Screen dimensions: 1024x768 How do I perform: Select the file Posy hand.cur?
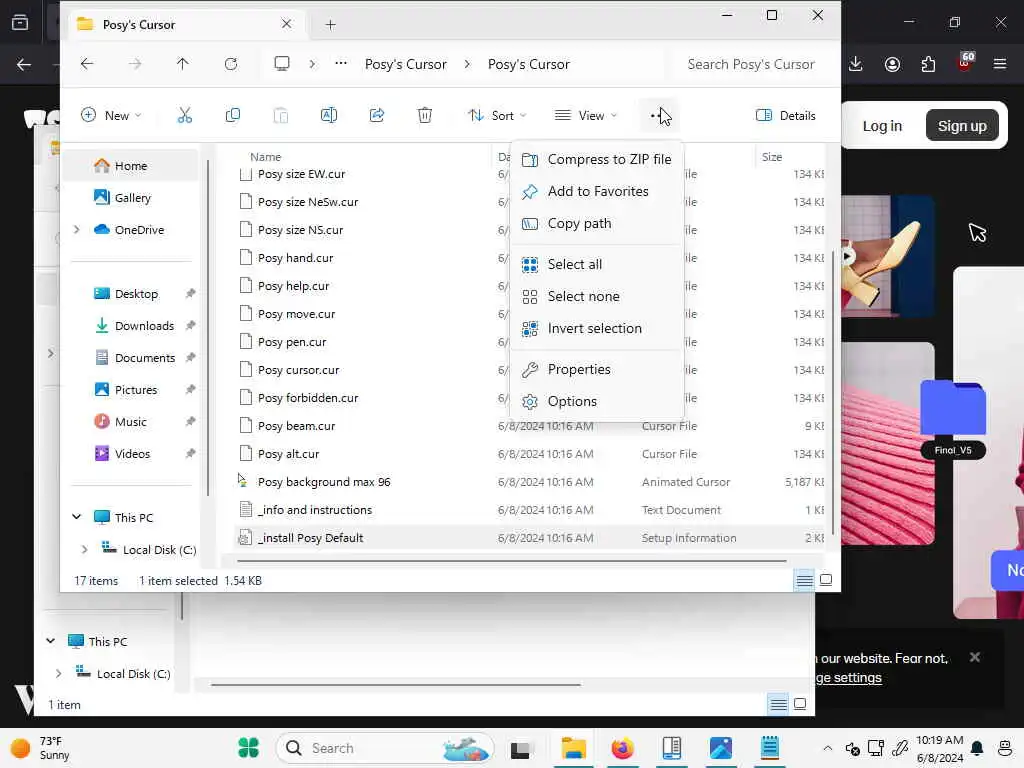point(295,258)
